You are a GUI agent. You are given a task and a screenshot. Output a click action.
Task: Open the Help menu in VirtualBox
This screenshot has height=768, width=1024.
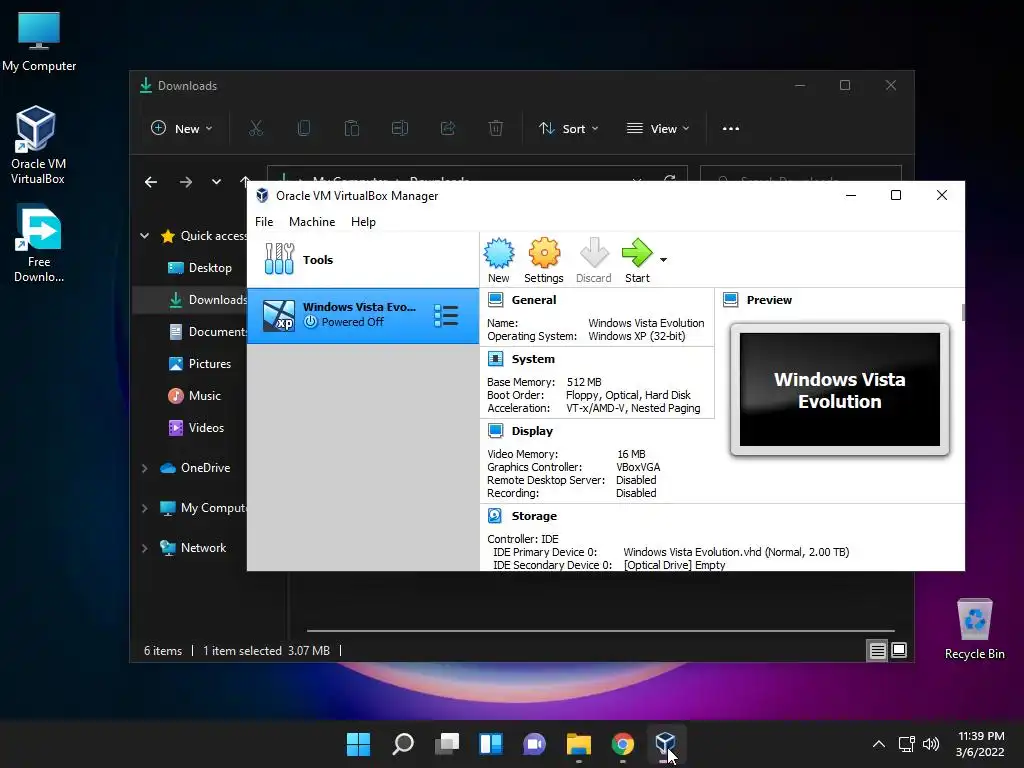coord(363,221)
